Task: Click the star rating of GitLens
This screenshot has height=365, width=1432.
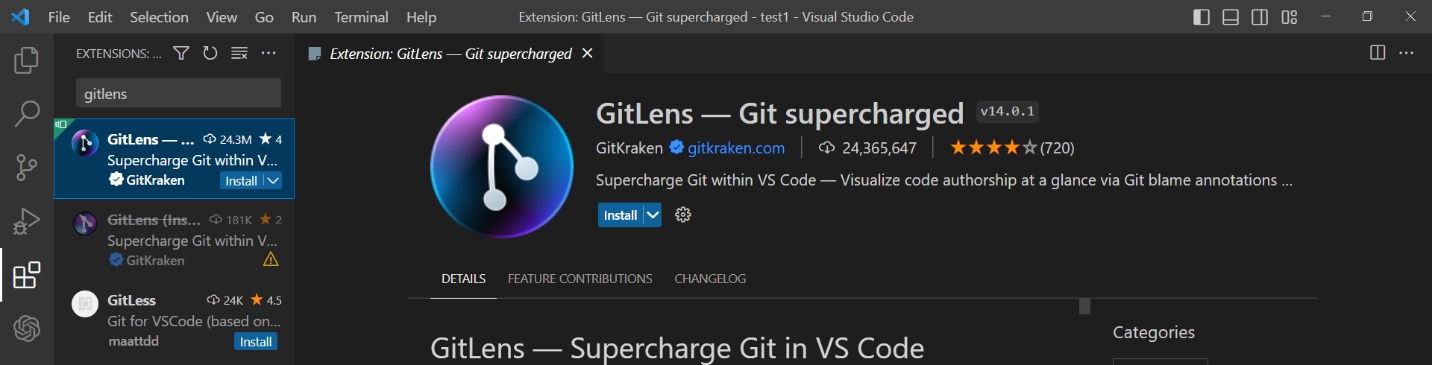Action: (994, 148)
